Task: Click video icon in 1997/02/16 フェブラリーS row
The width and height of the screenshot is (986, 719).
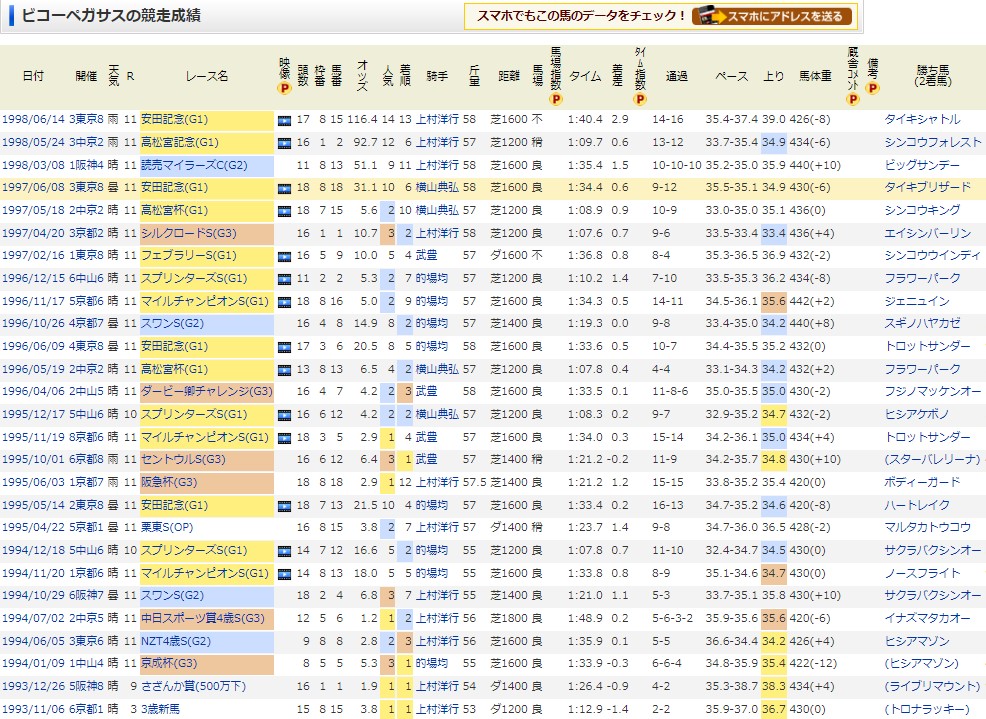Action: [284, 256]
